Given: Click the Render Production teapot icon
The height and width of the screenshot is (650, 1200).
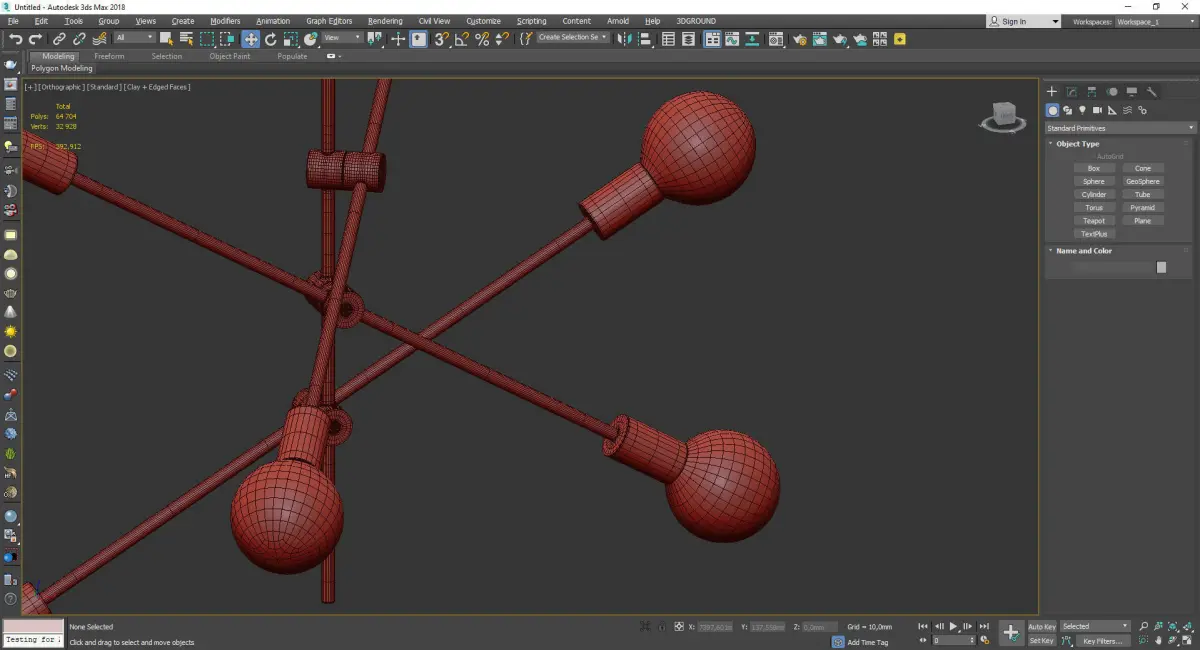Looking at the screenshot, I should (840, 38).
